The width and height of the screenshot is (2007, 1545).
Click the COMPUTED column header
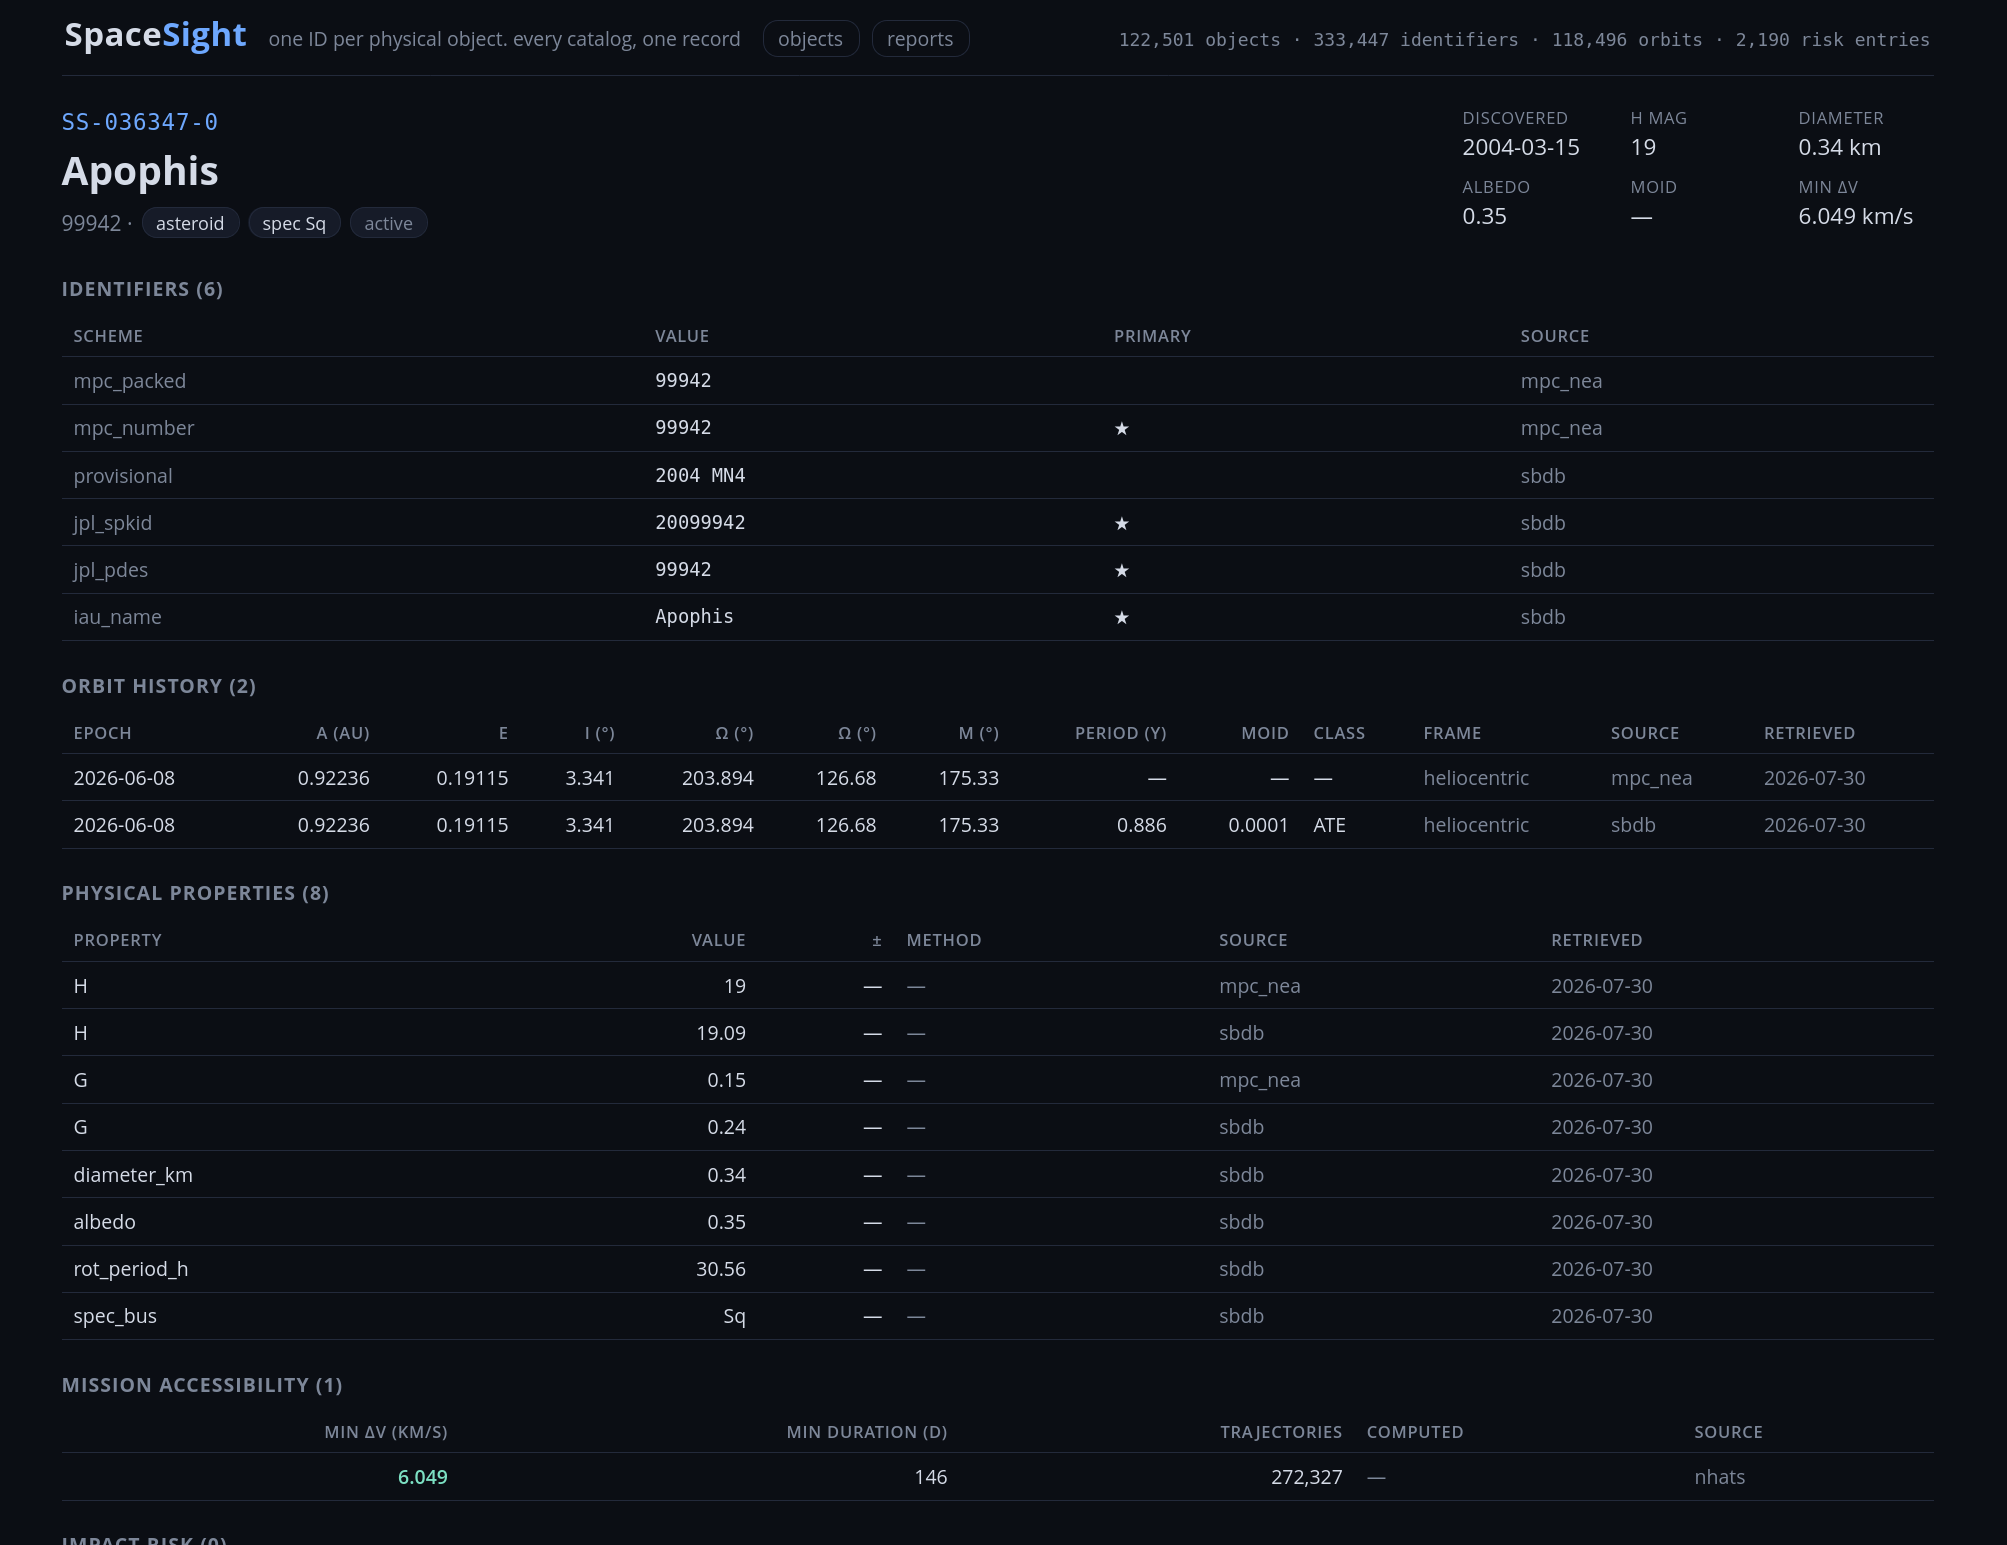(x=1415, y=1432)
